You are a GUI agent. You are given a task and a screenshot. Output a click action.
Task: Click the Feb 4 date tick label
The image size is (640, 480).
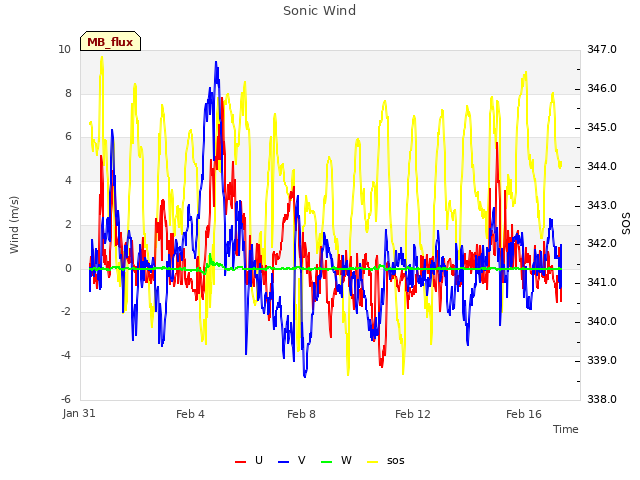point(190,414)
